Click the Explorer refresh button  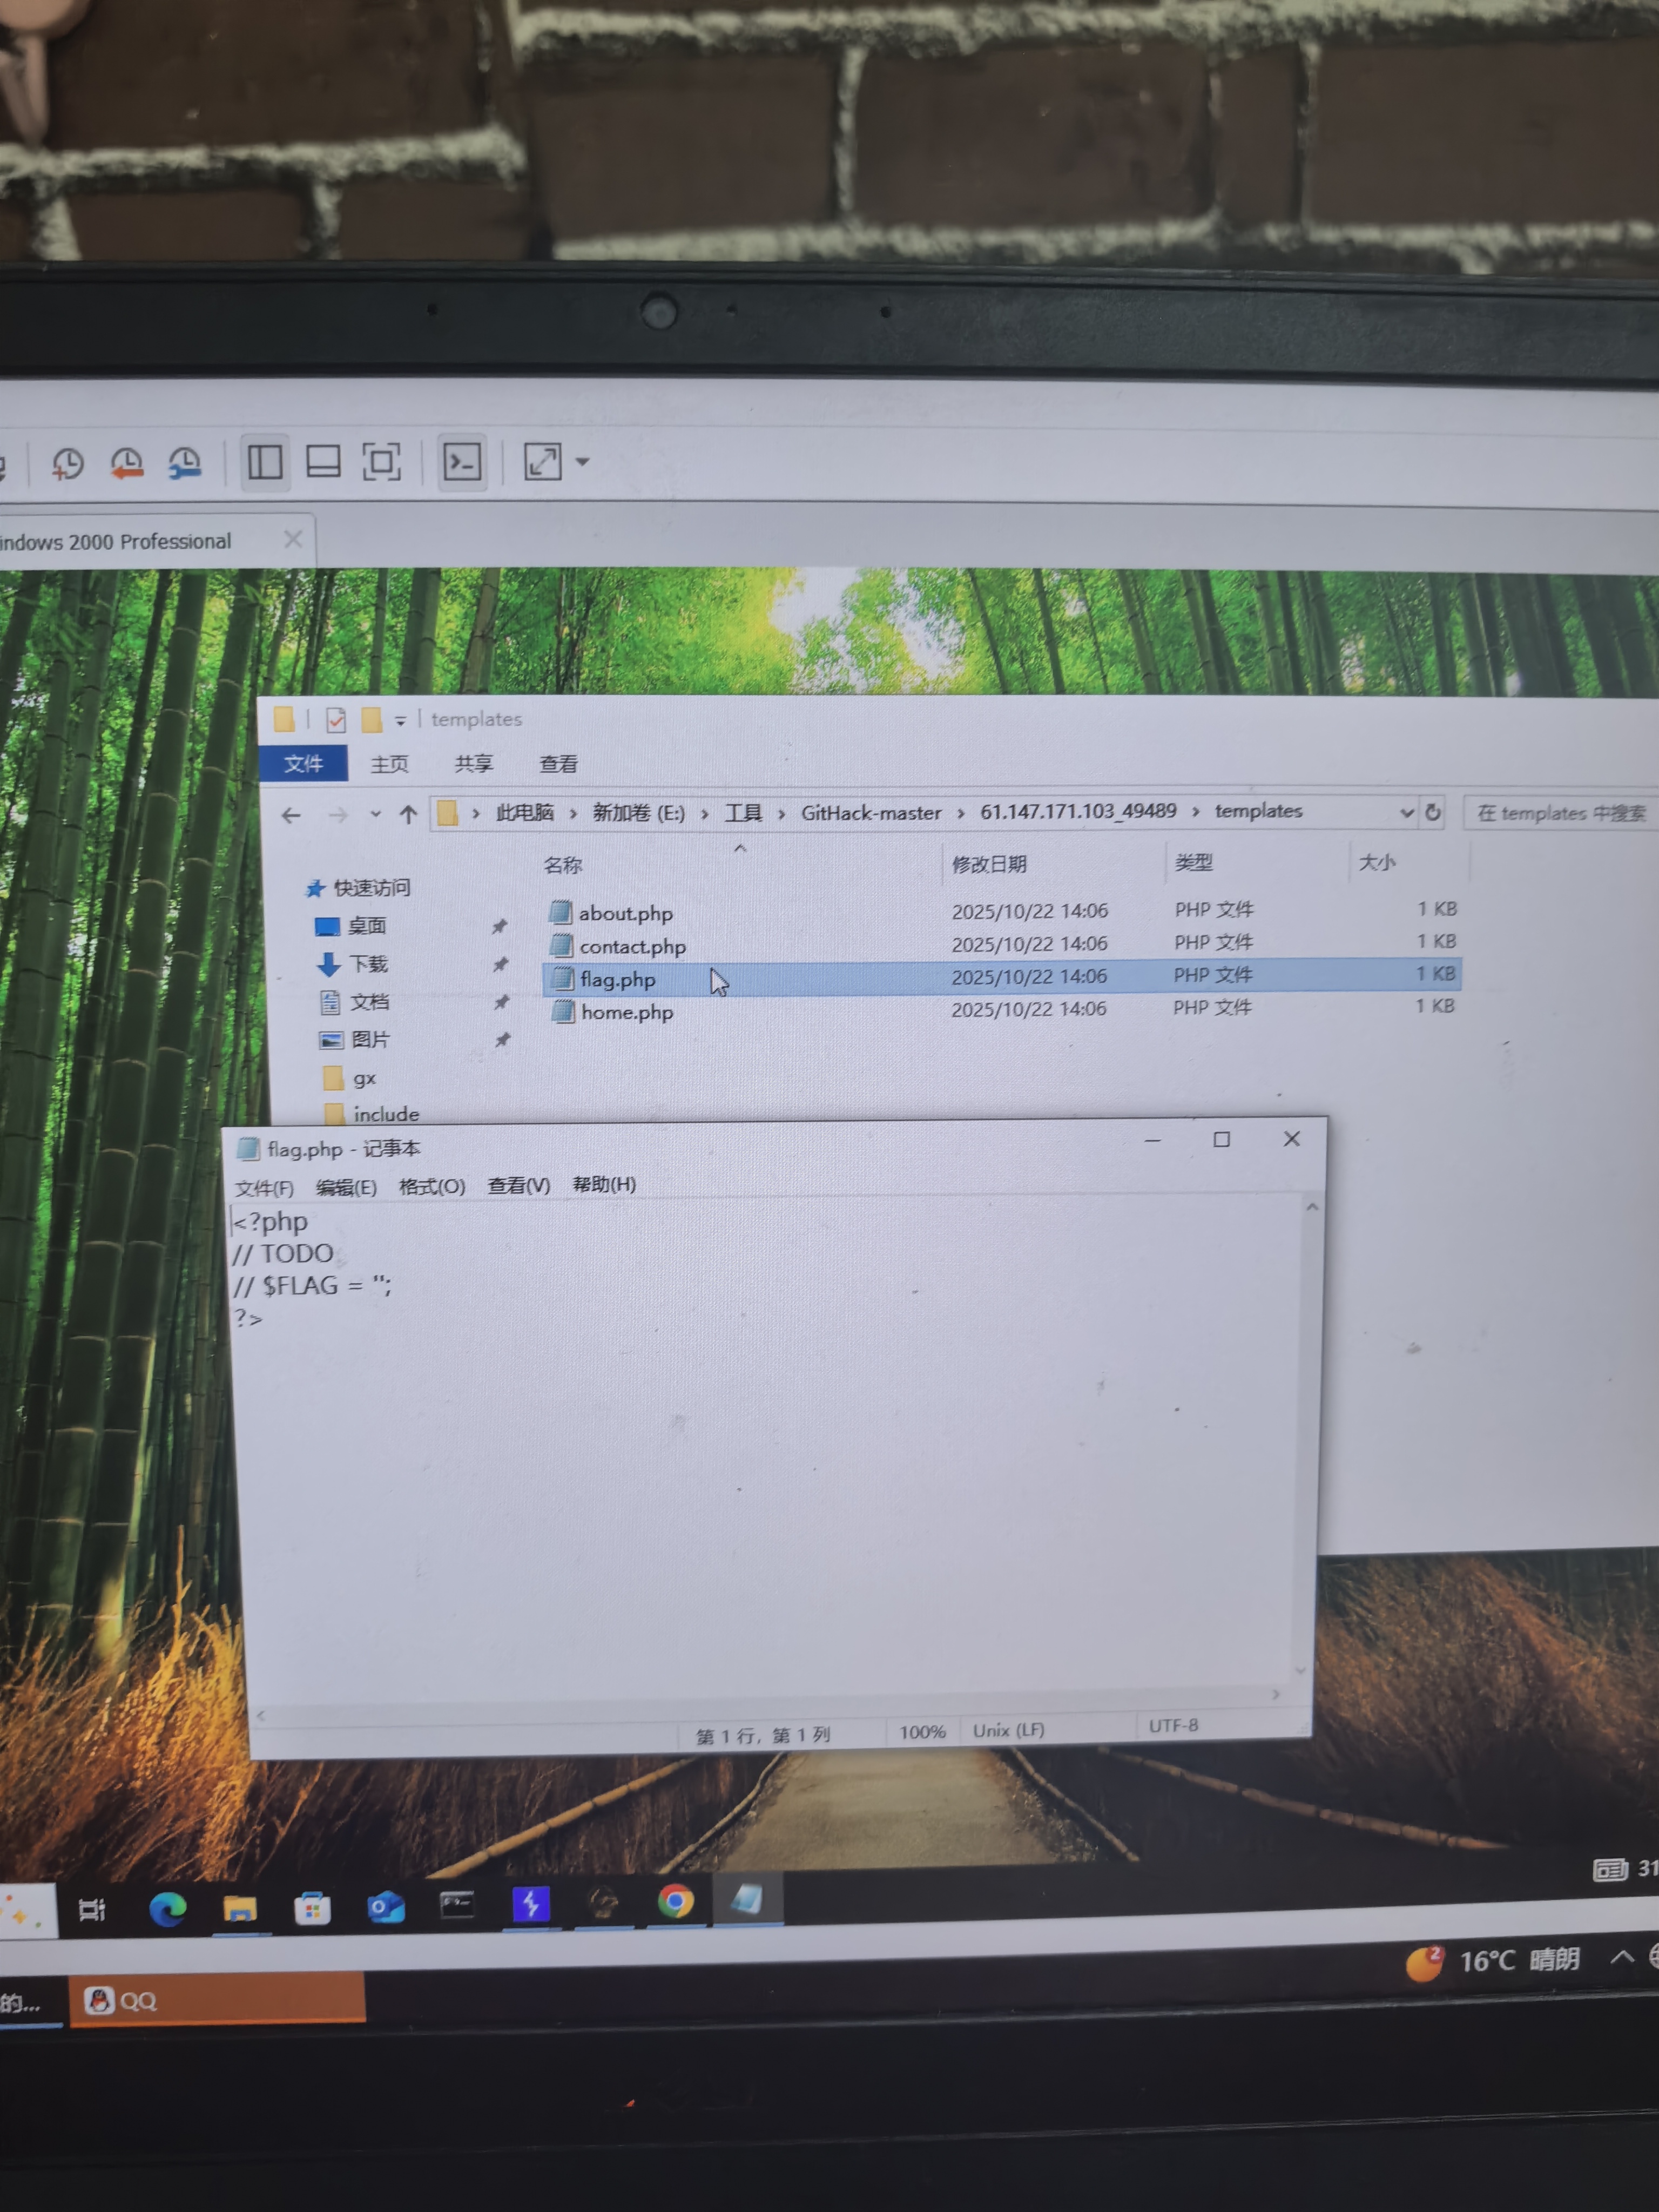(x=1432, y=812)
